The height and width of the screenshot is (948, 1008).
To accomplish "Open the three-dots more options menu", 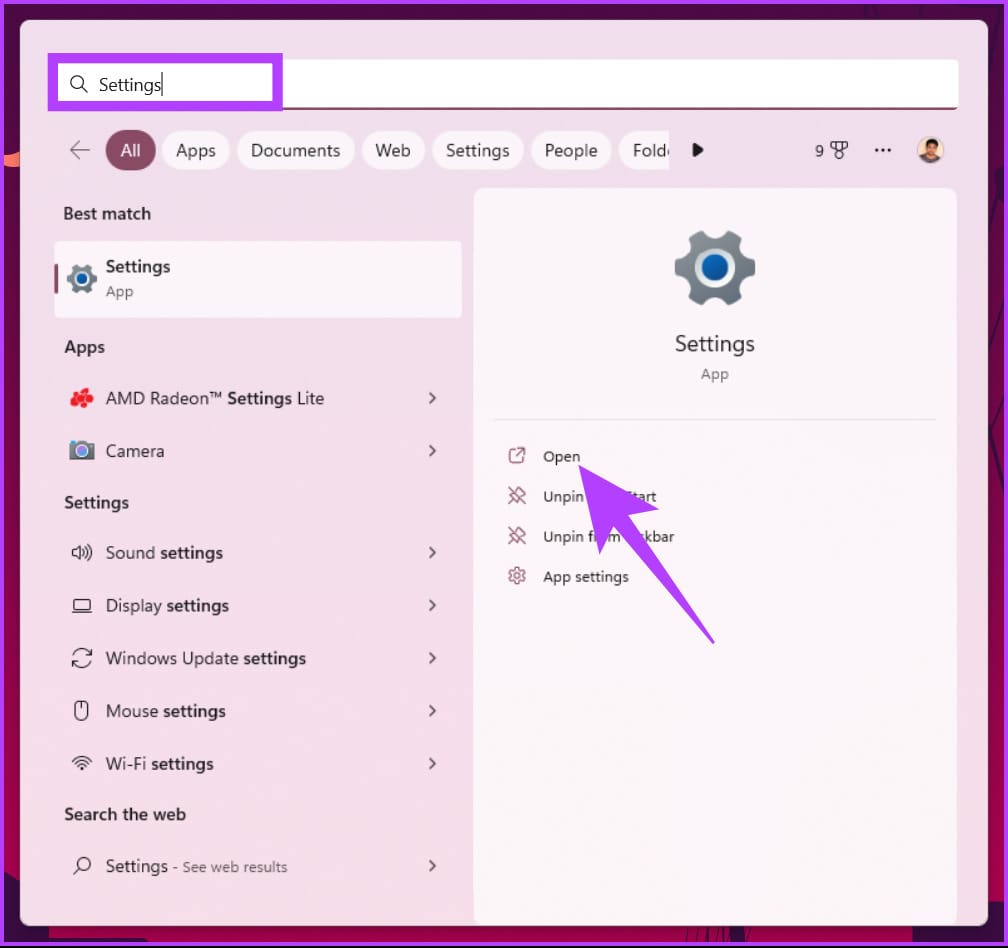I will (883, 150).
